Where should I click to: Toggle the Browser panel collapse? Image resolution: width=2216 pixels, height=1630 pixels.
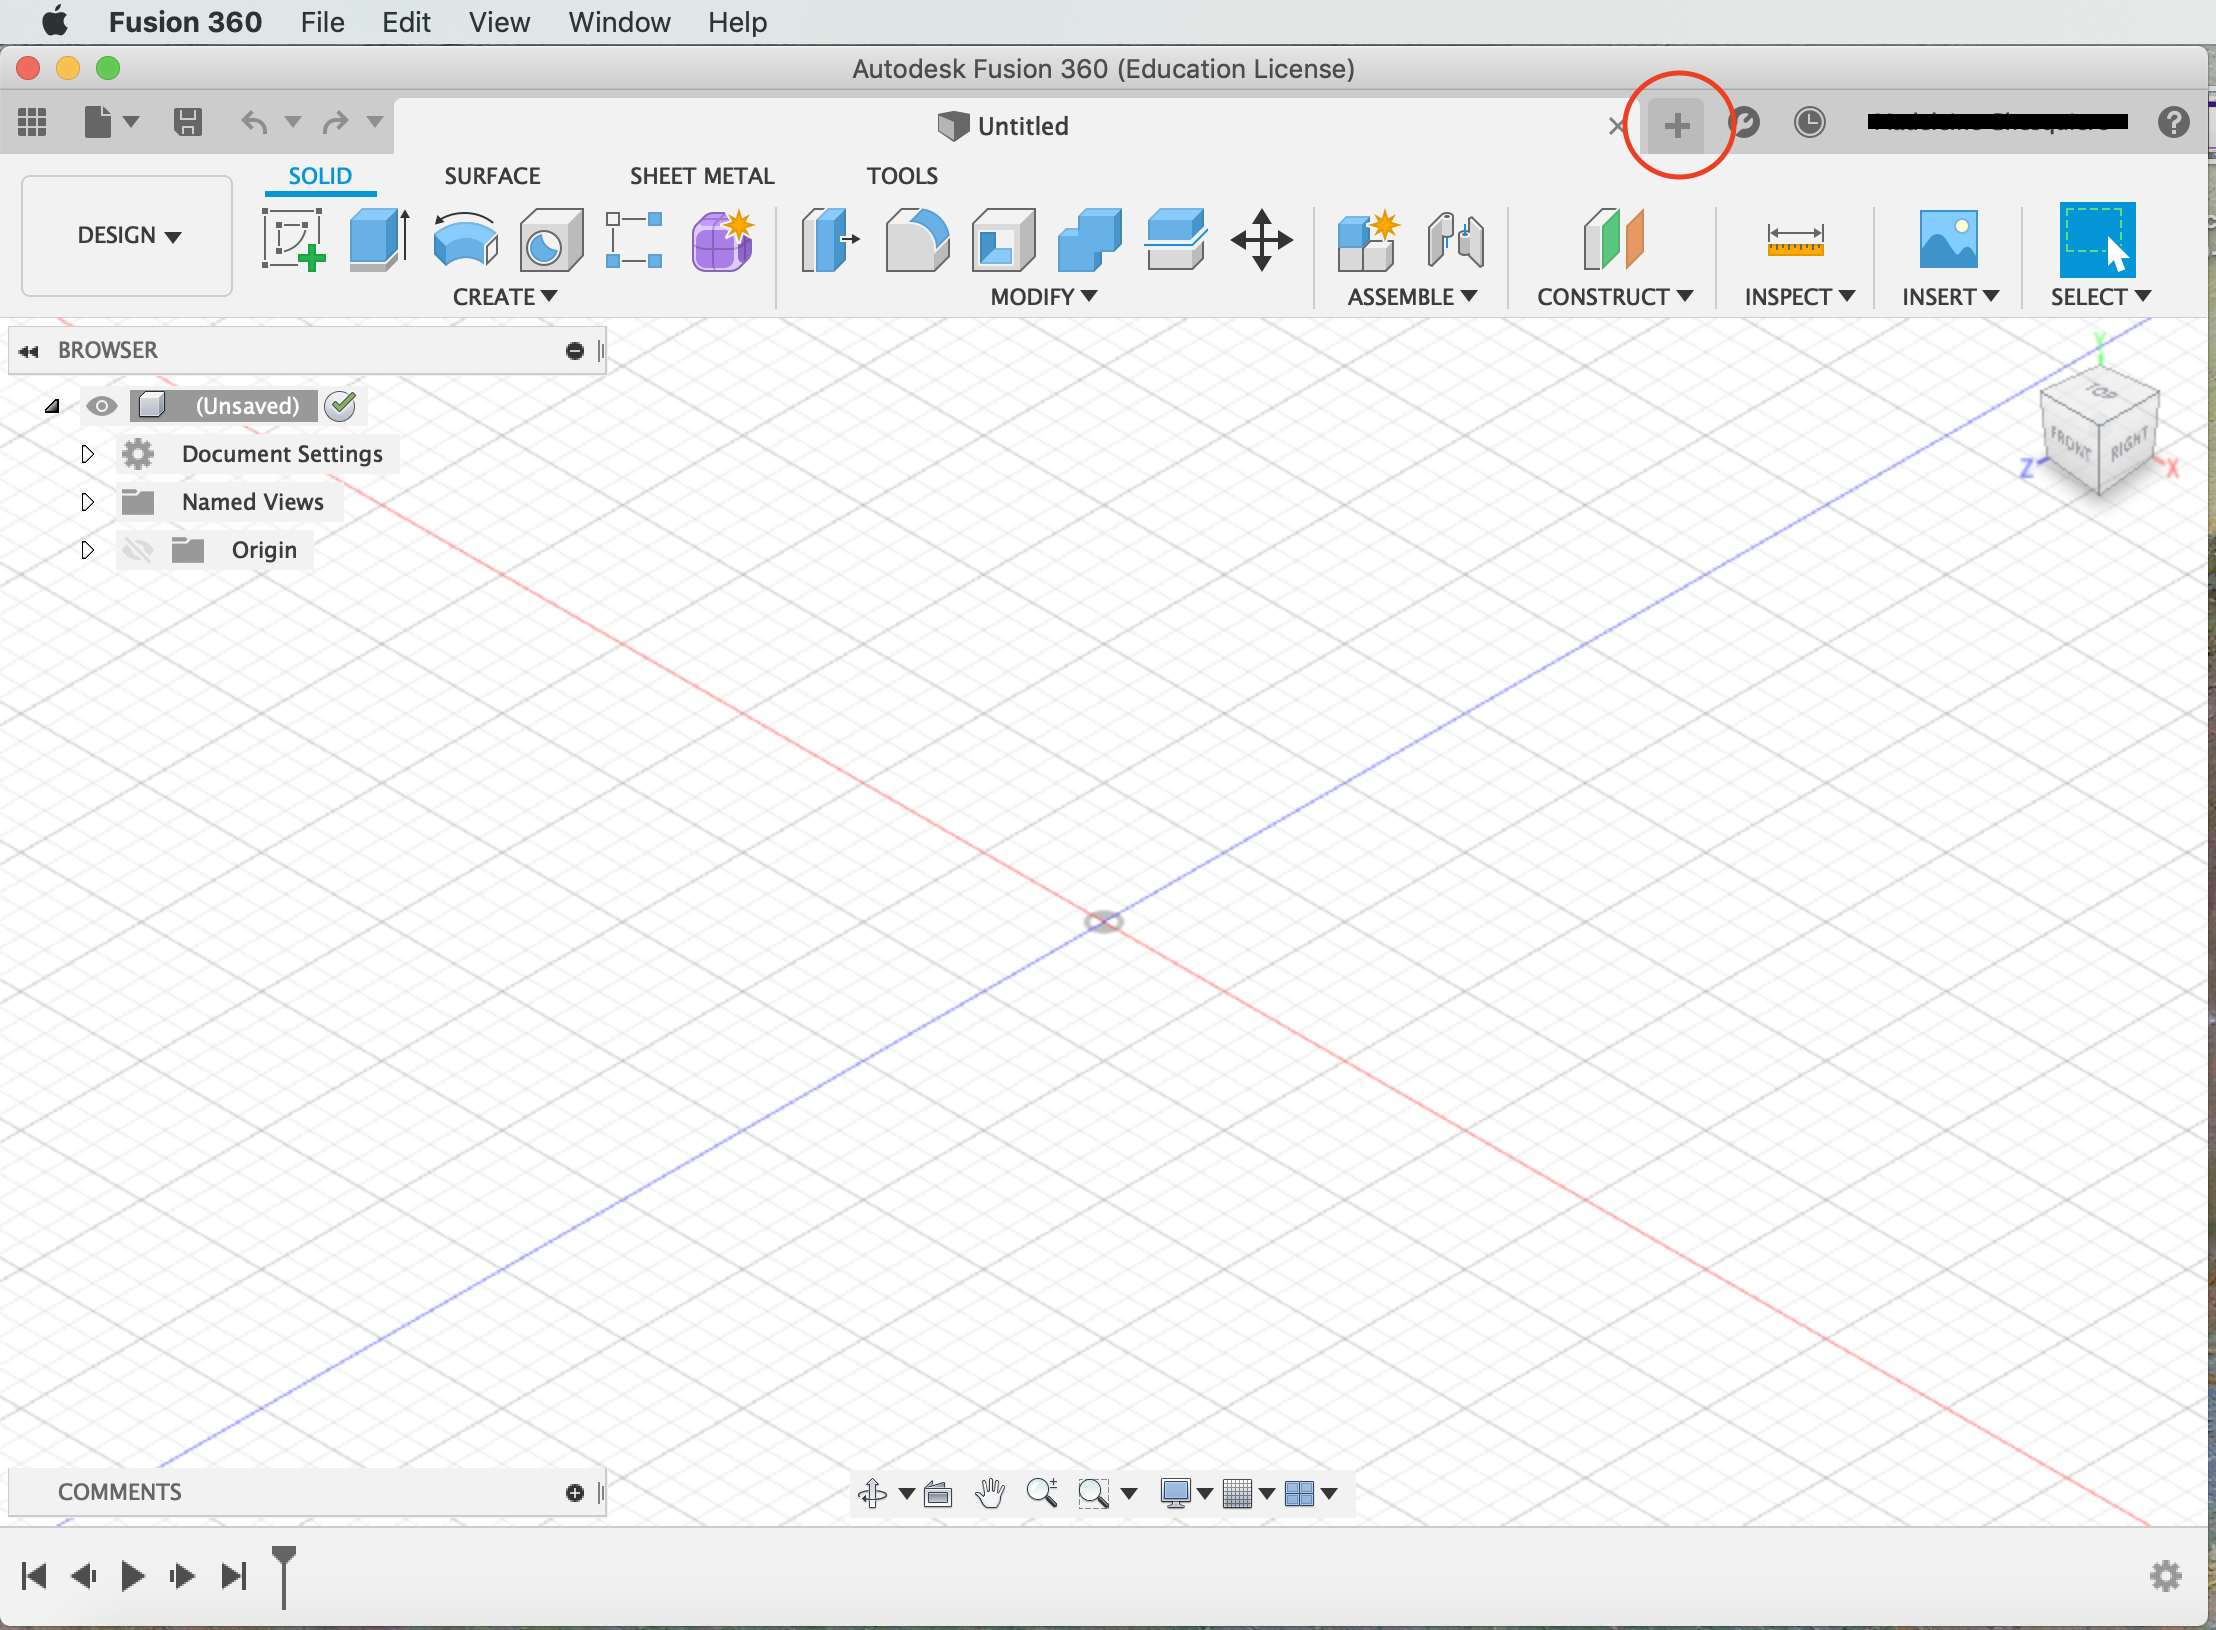(29, 349)
